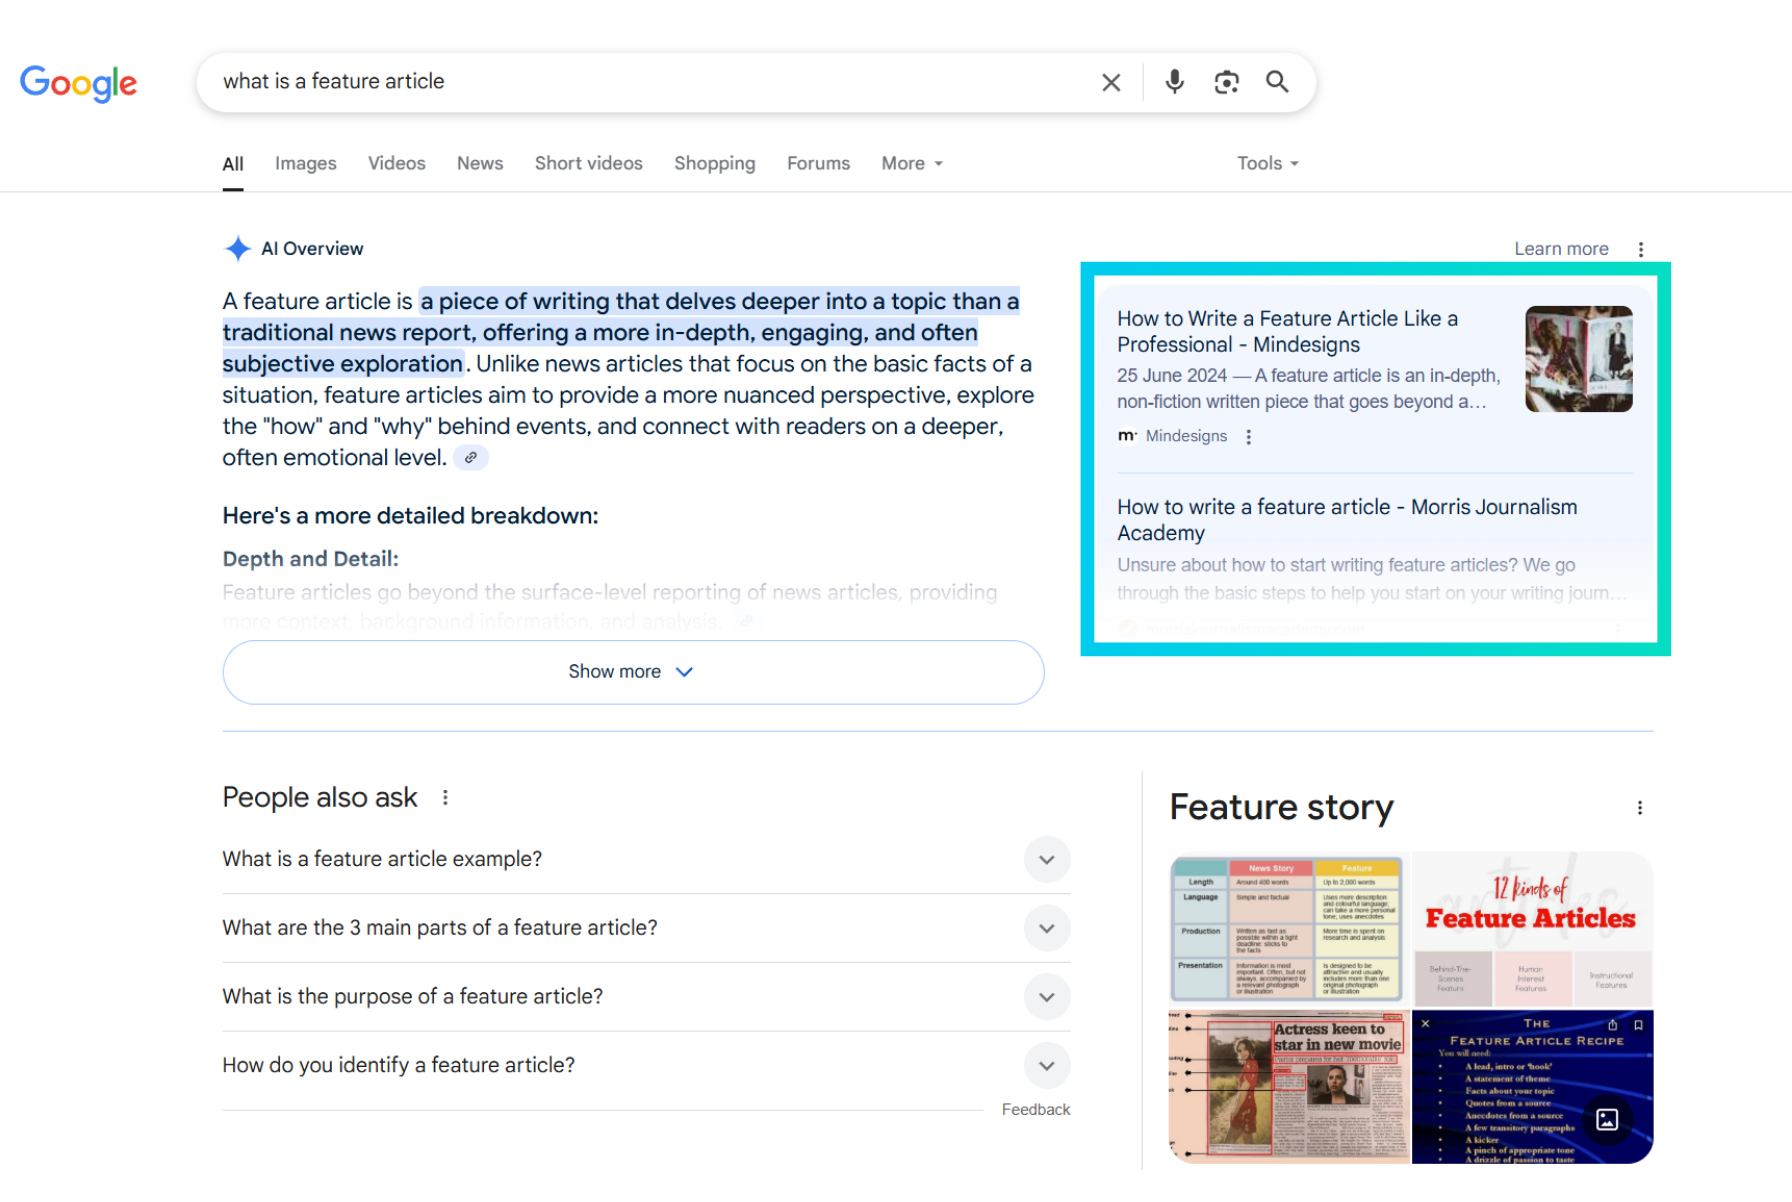
Task: Click the Google logo
Action: pyautogui.click(x=79, y=83)
